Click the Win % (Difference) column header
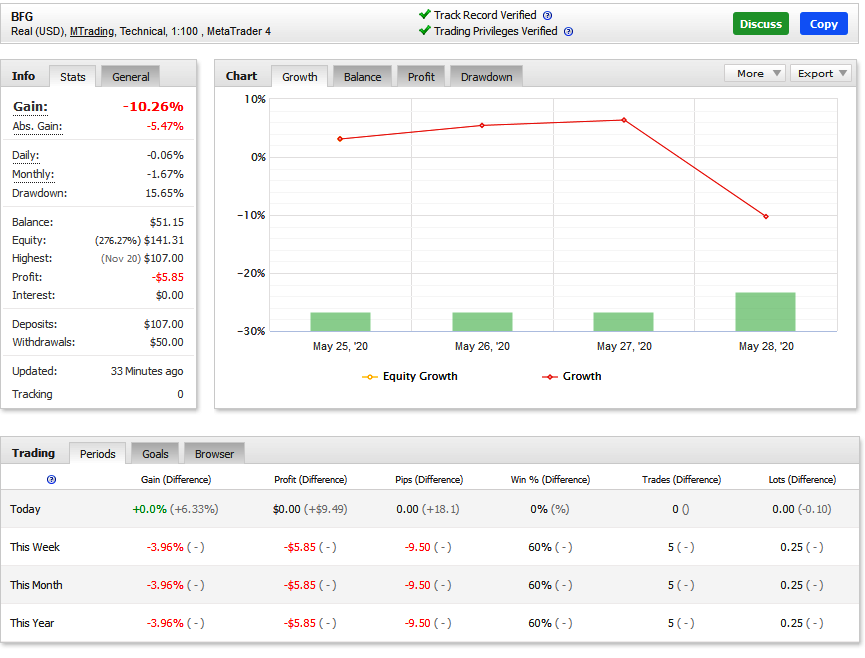Screen dimensions: 865x658 (550, 480)
